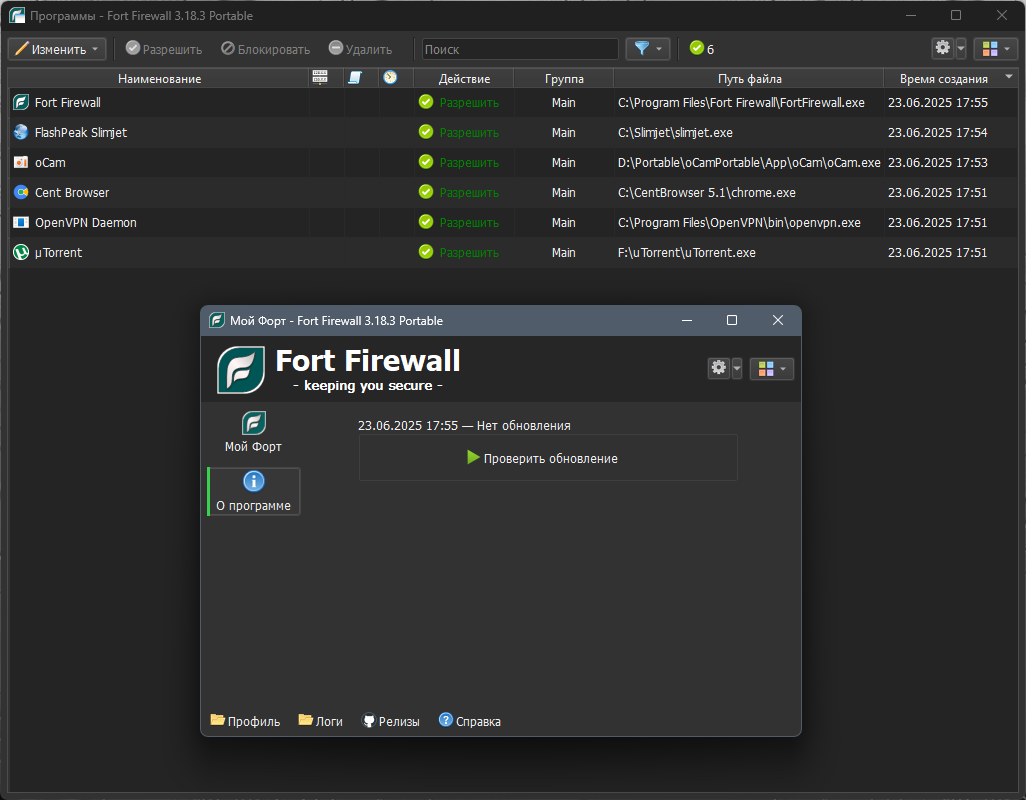
Task: Expand the Изменить edit dropdown
Action: click(57, 49)
